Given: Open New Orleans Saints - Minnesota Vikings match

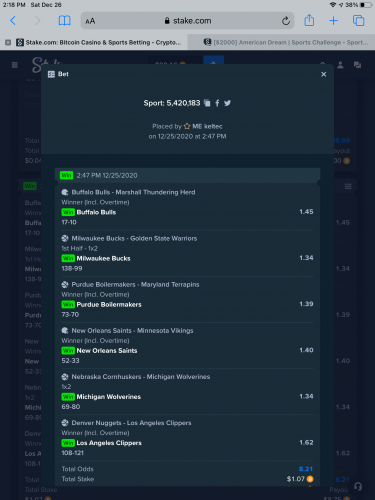Looking at the screenshot, I should click(132, 331).
